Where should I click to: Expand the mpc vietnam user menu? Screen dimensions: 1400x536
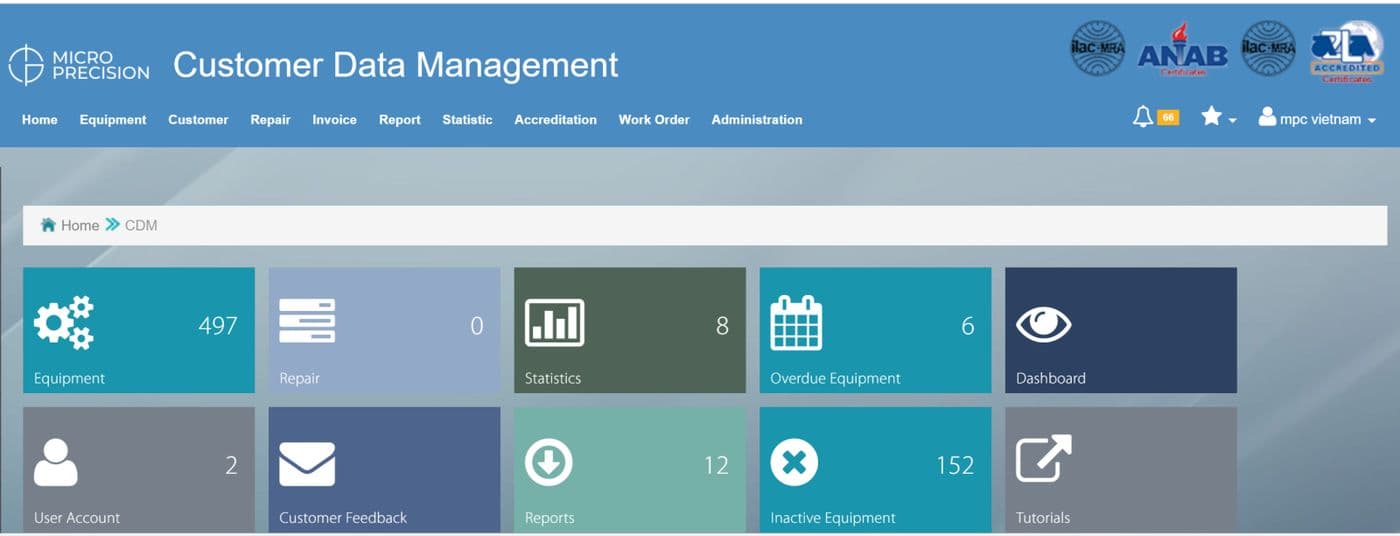(x=1317, y=118)
